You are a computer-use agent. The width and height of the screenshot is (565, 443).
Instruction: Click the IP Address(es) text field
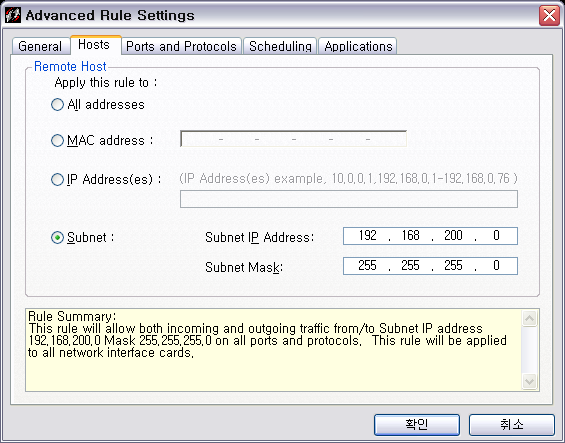click(x=349, y=199)
